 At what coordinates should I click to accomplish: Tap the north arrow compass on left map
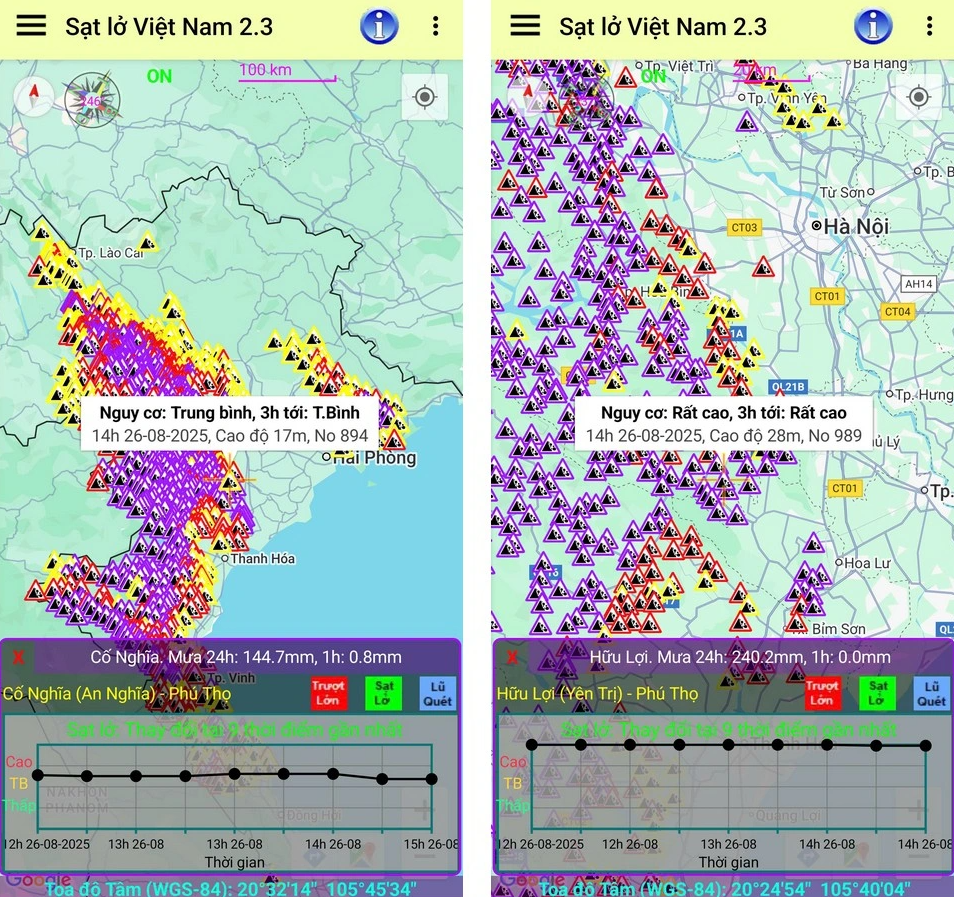(x=34, y=96)
